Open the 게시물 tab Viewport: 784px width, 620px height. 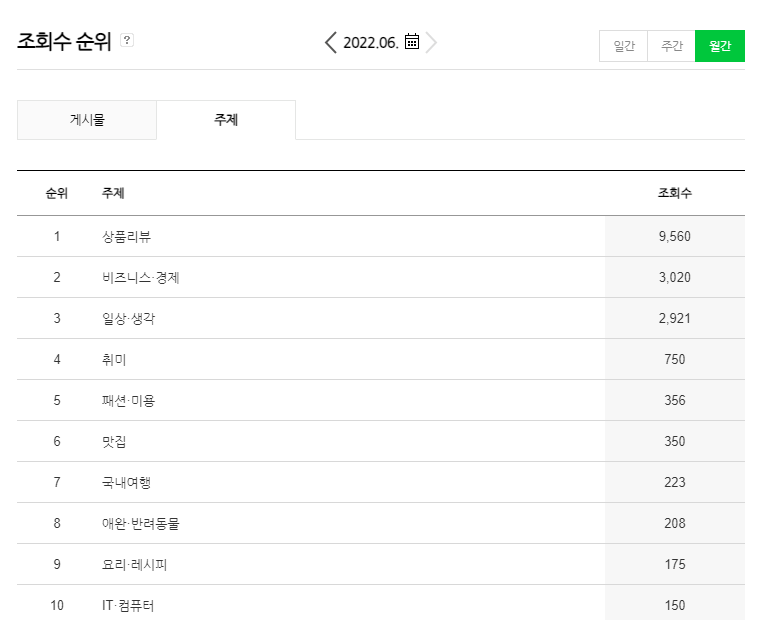coord(87,120)
